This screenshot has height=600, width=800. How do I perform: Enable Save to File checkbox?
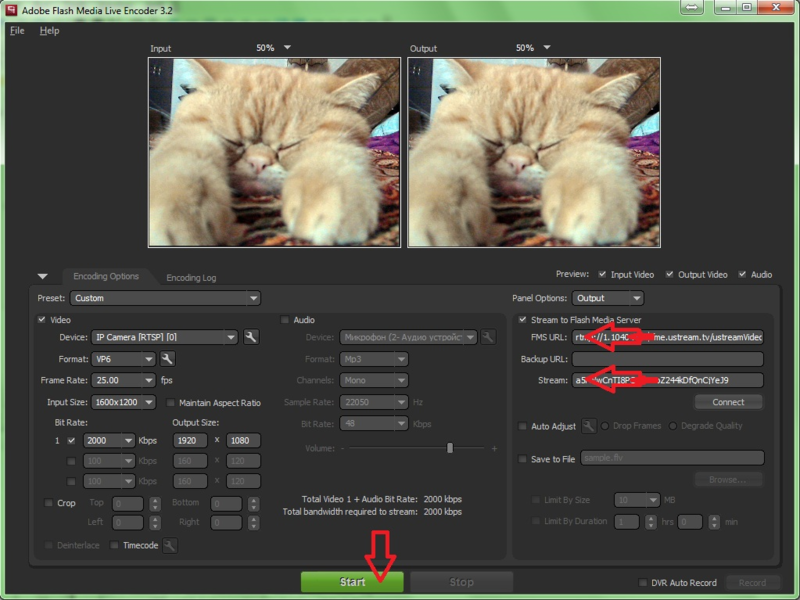(x=522, y=459)
